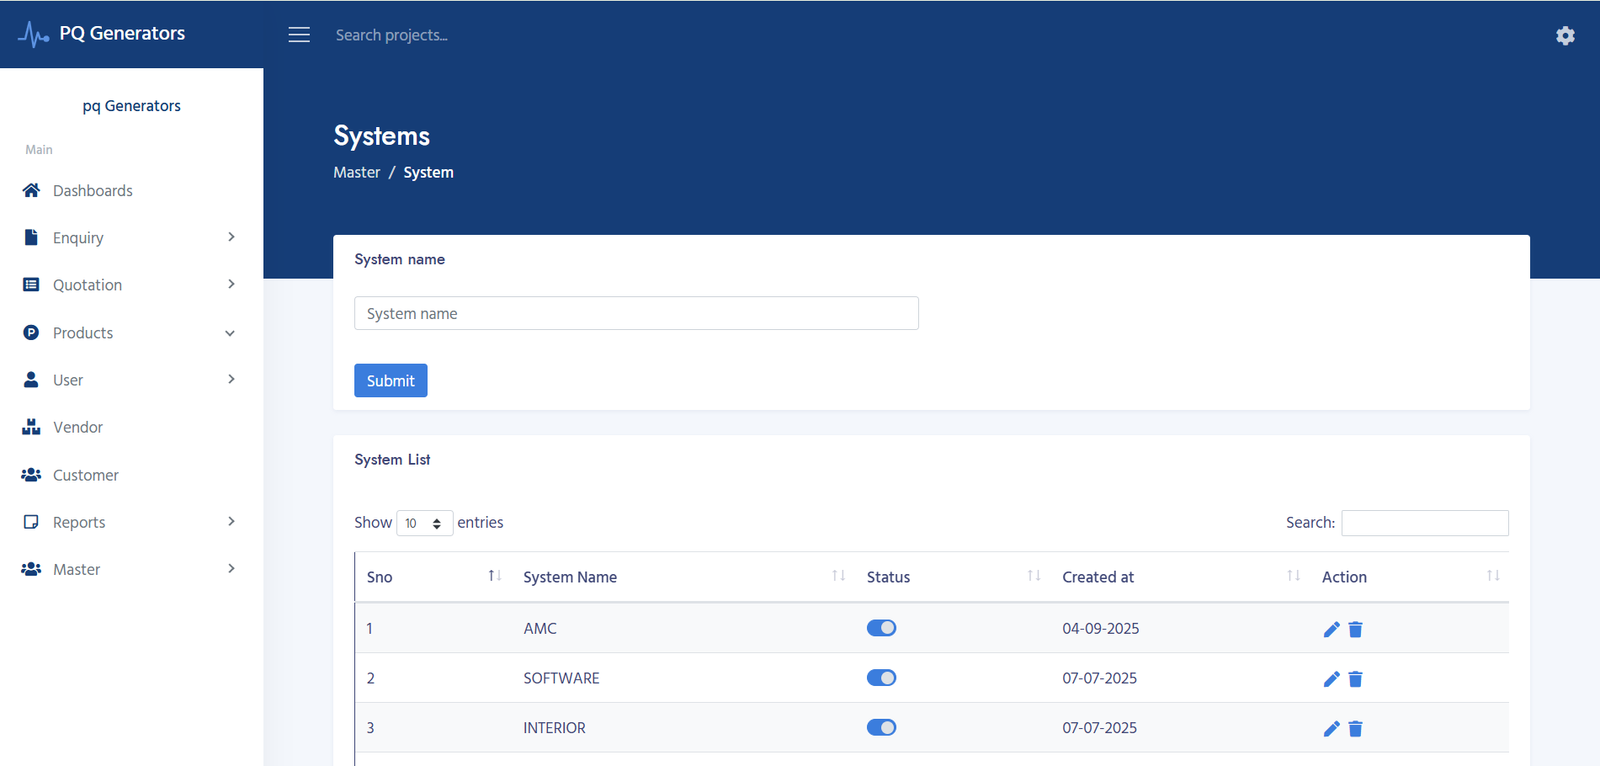The image size is (1600, 766).
Task: Open Dashboards from the sidebar
Action: pos(92,191)
